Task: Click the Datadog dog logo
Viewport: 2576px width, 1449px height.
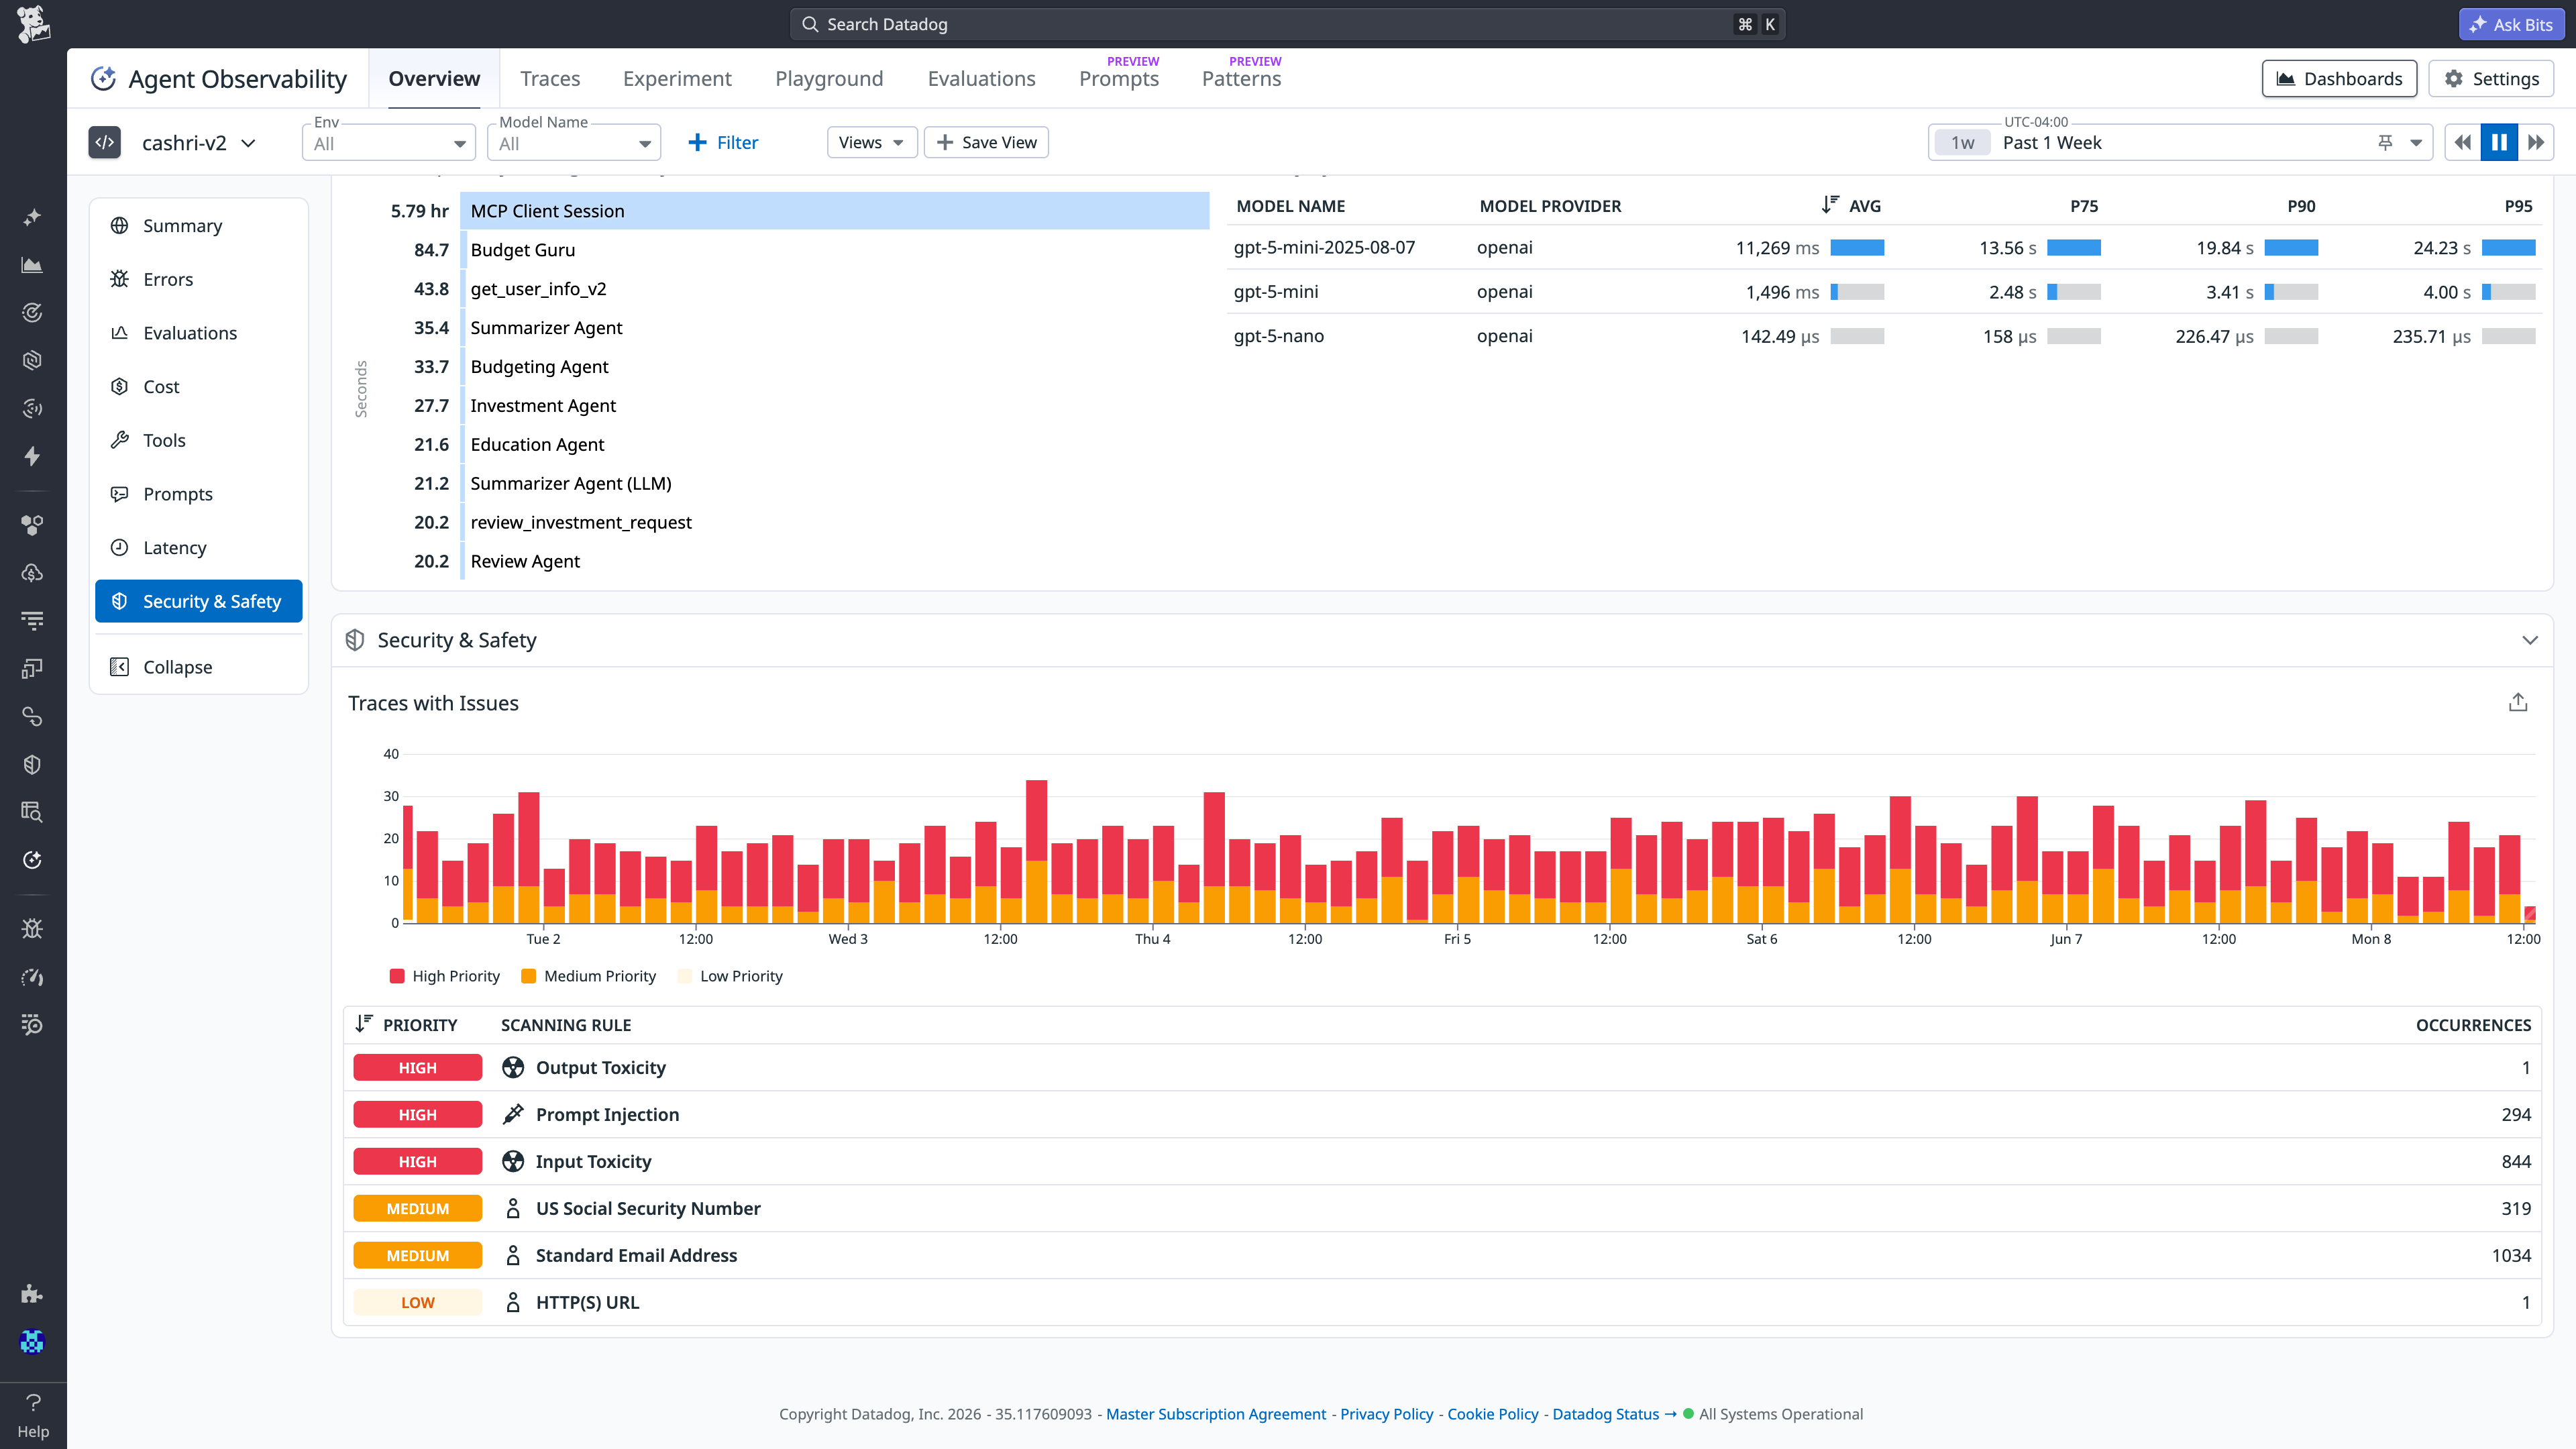Action: tap(33, 24)
